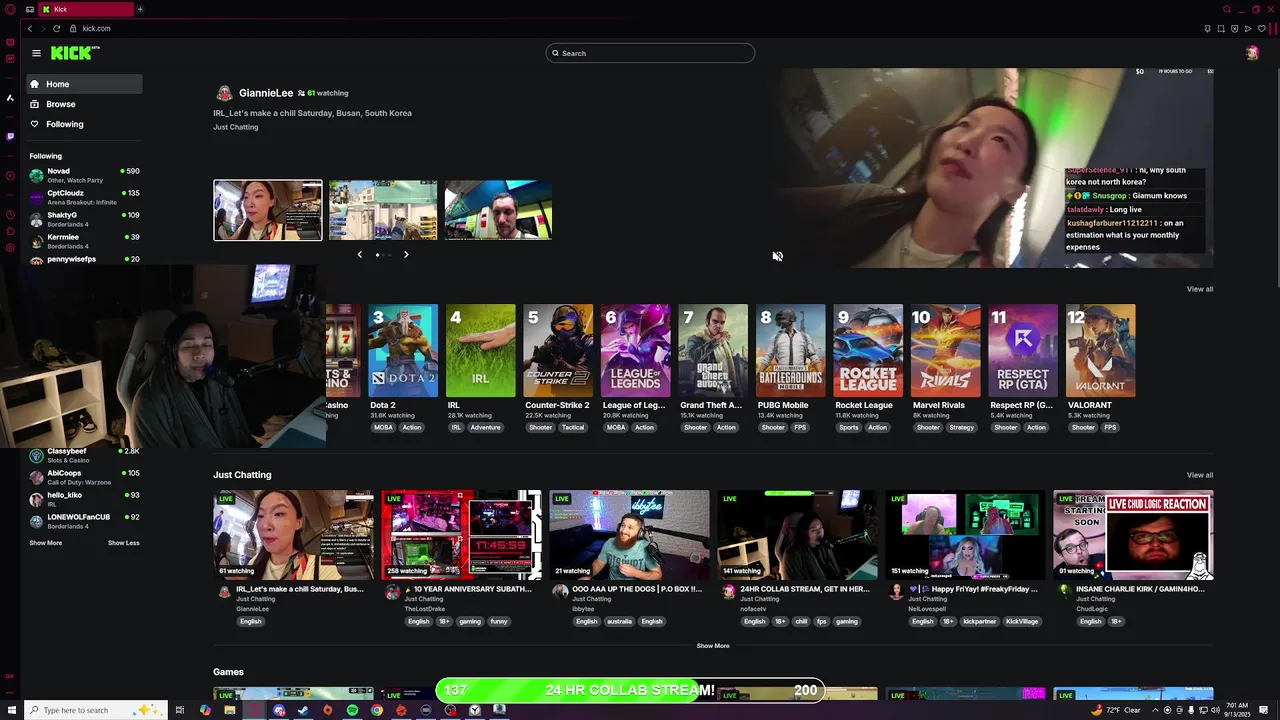The image size is (1280, 720).
Task: Open GiannieLee featured streamer name
Action: pyautogui.click(x=266, y=93)
